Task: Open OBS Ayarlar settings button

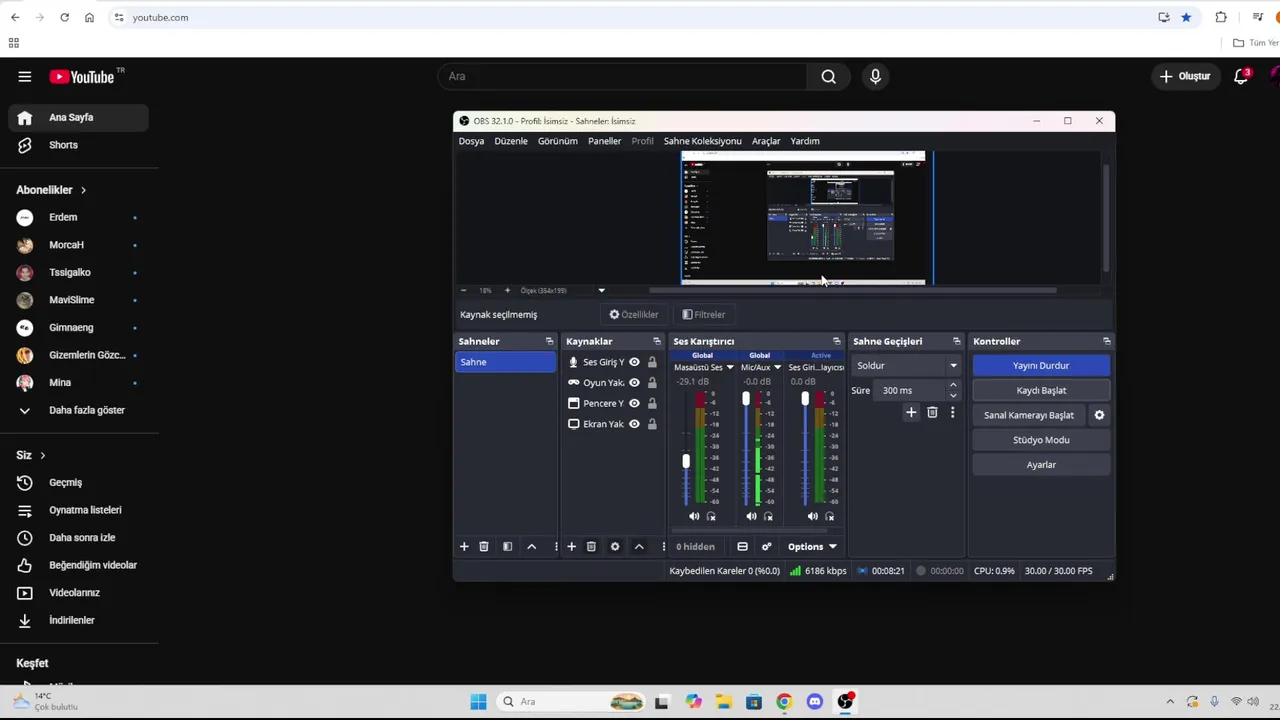Action: (x=1041, y=464)
